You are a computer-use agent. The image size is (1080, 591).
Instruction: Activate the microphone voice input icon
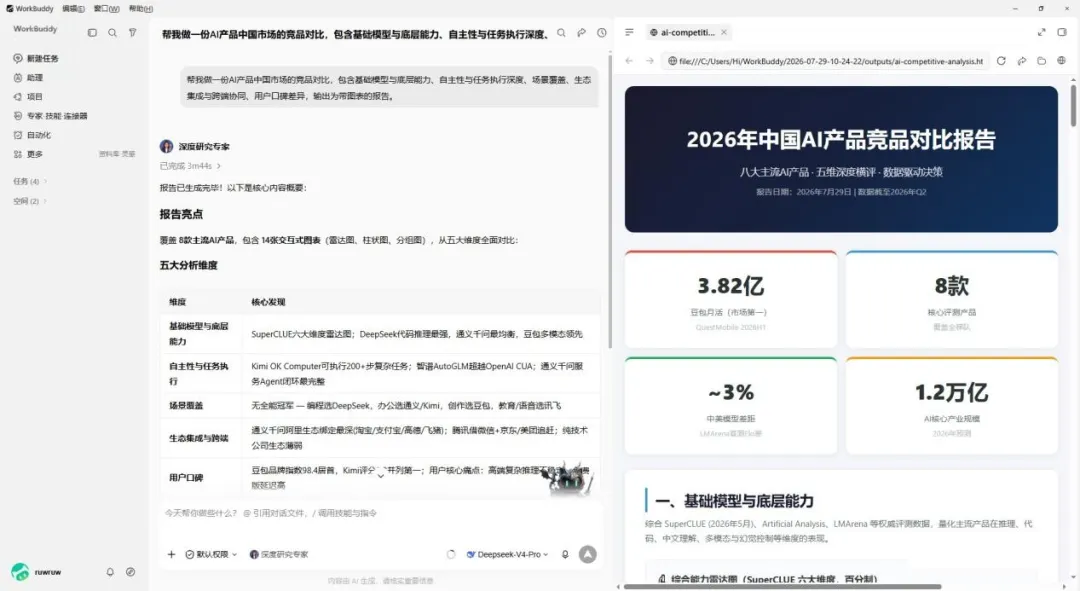565,554
